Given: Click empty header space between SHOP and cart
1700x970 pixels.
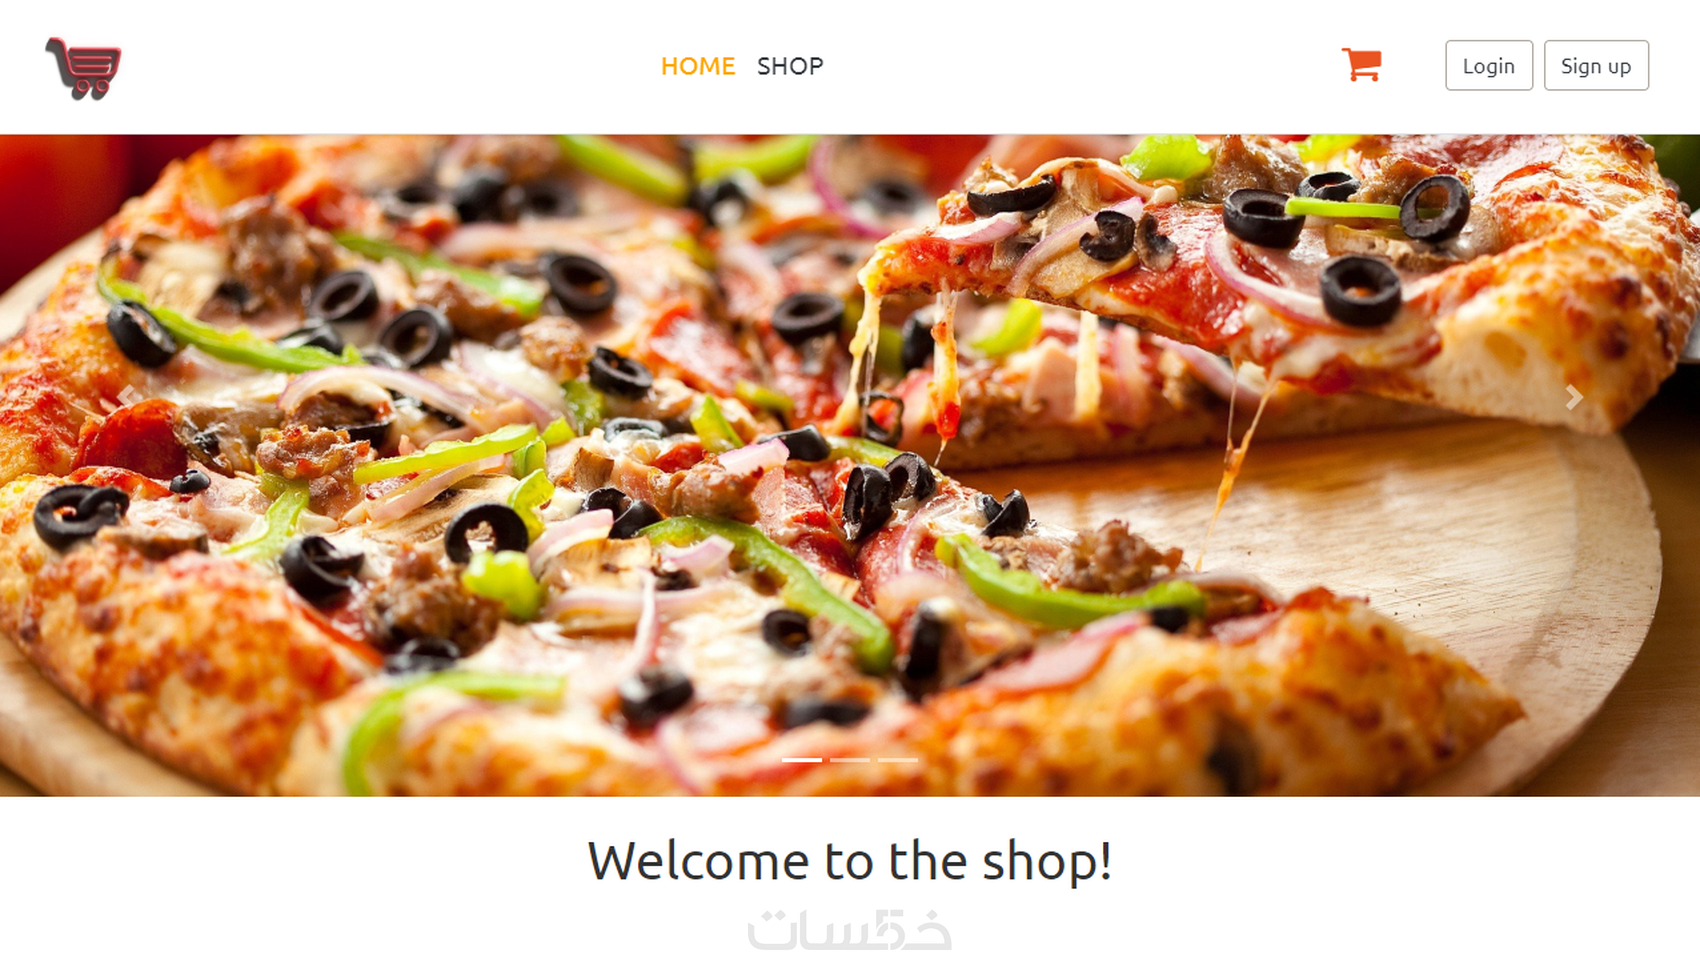Looking at the screenshot, I should [1080, 66].
